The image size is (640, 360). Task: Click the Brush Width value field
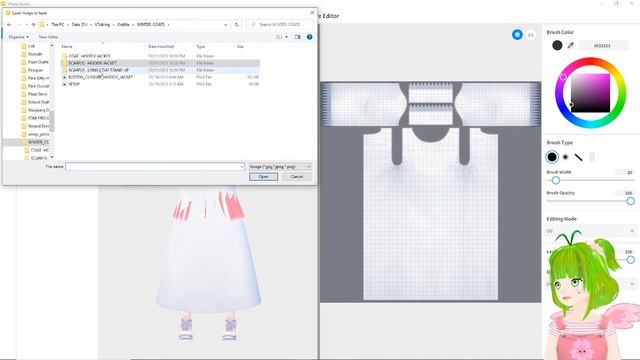coord(626,172)
